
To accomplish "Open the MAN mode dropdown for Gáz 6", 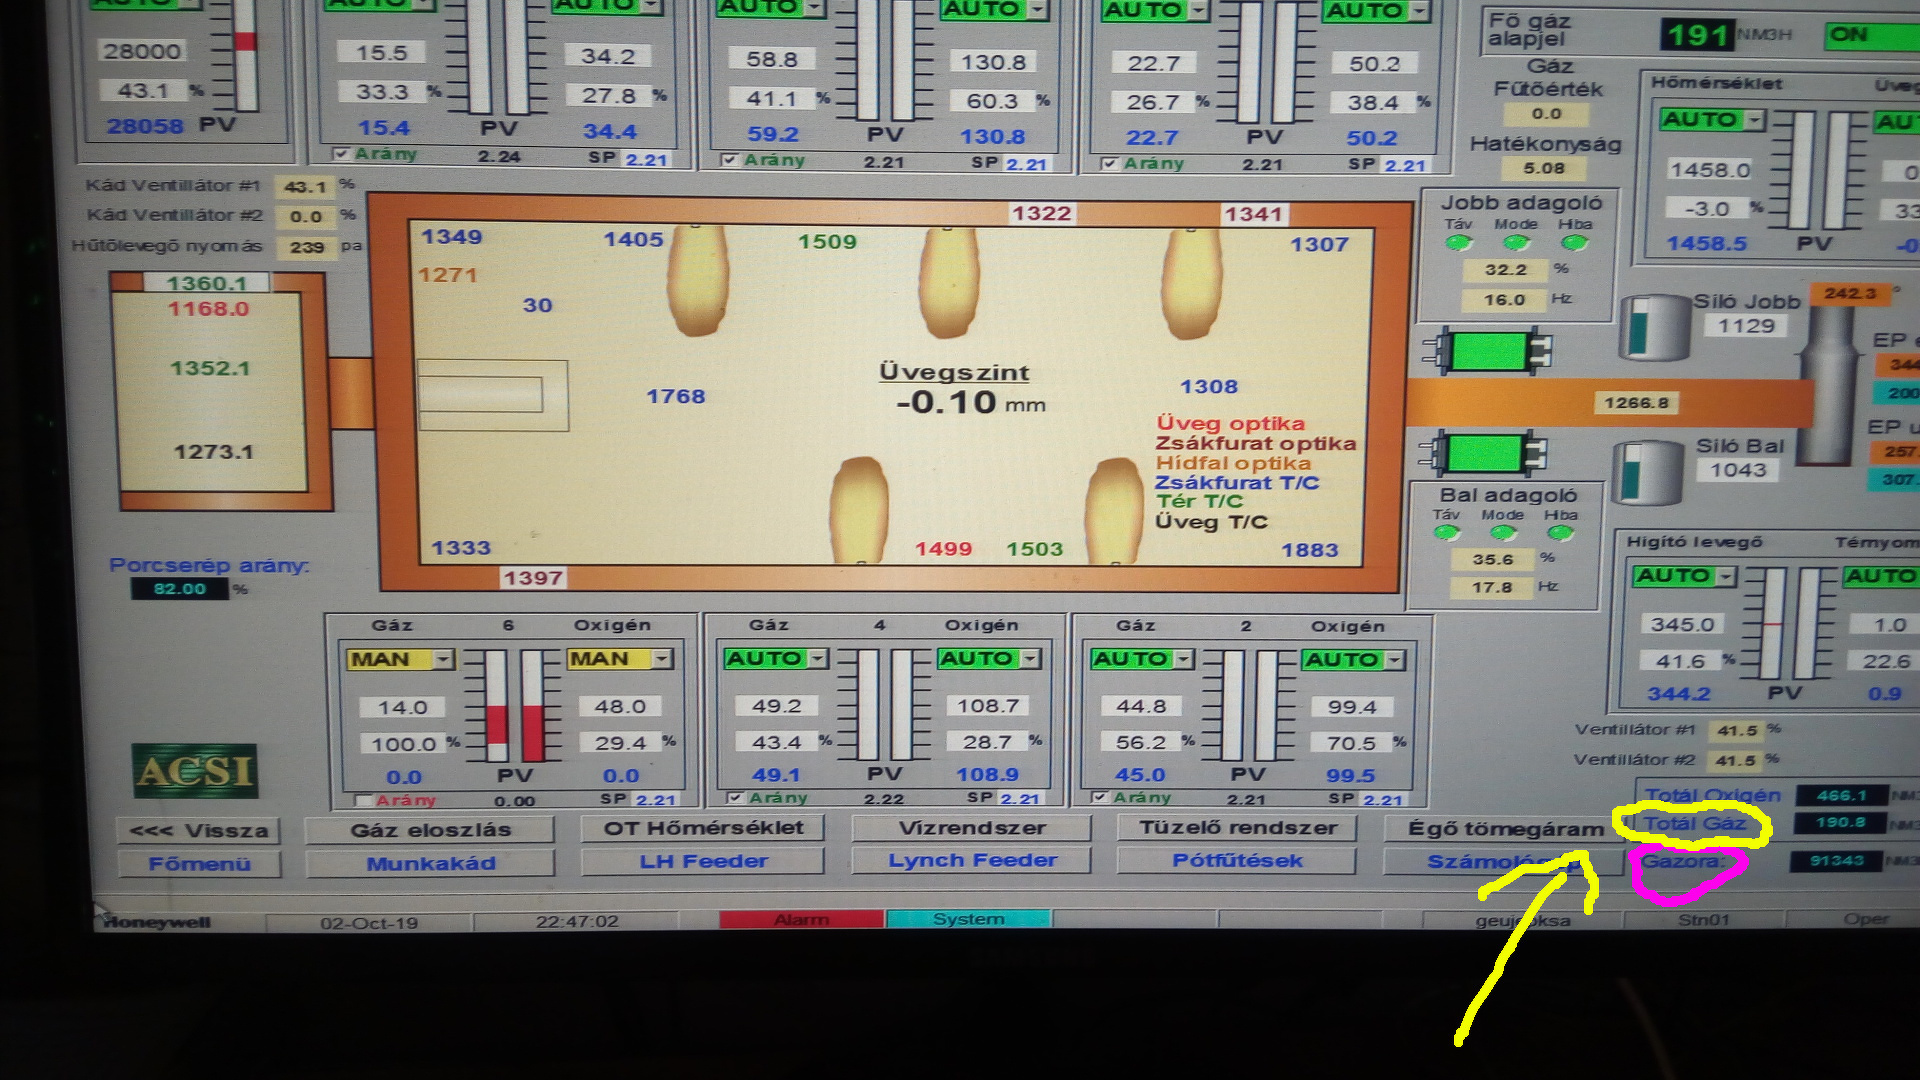I will pos(443,659).
